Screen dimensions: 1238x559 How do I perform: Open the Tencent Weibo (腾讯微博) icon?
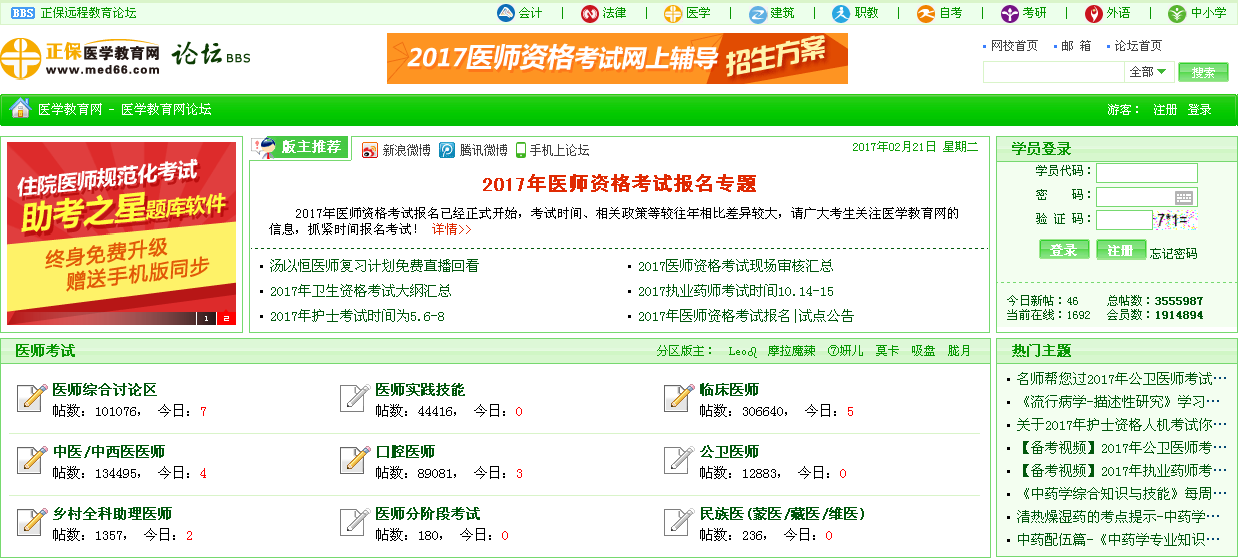coord(447,150)
